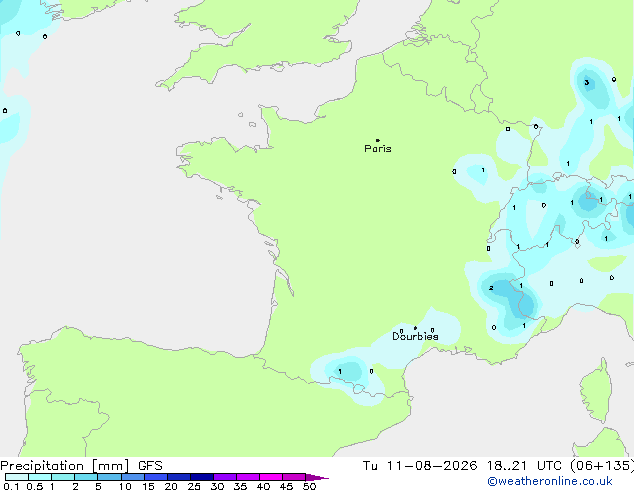Click the "18..21 UTC" time range
Screen dimensions: 634x490
point(524,466)
